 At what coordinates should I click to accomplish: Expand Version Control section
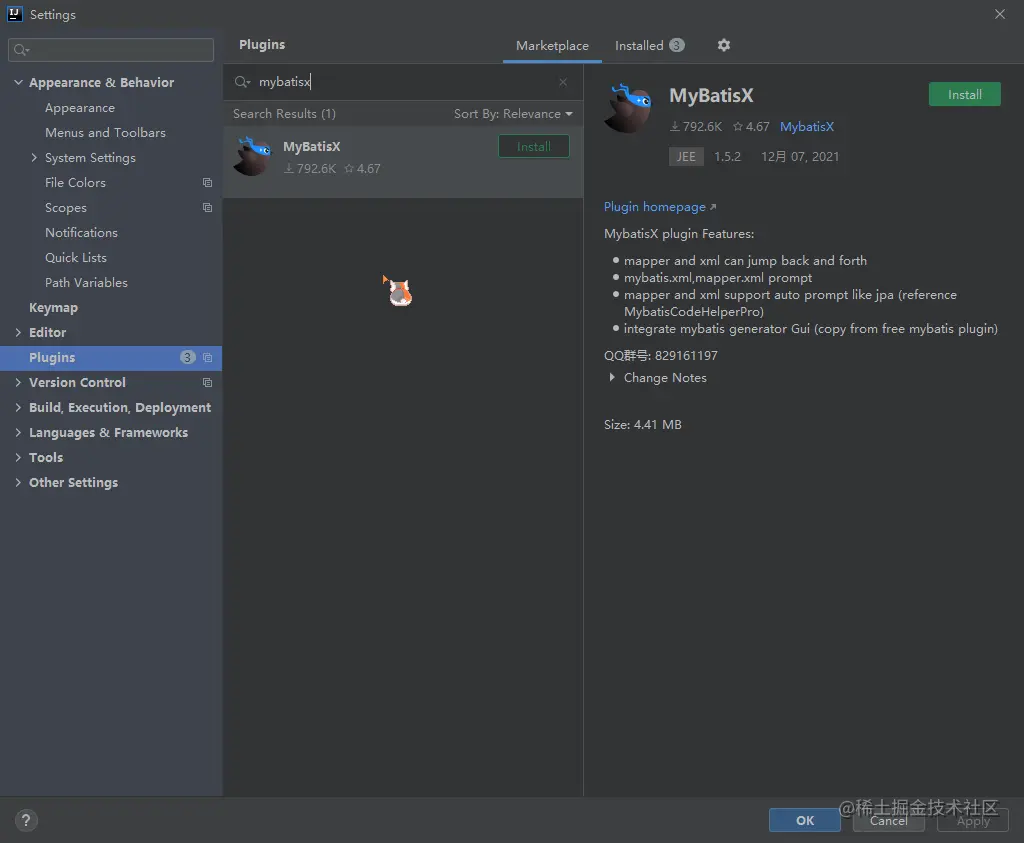18,383
